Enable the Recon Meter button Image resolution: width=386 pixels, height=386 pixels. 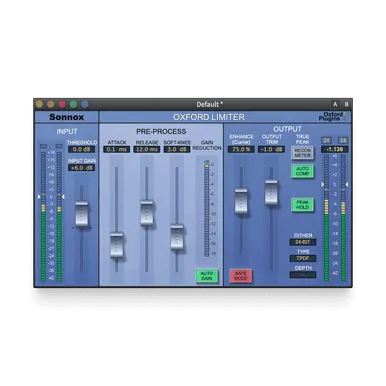point(302,153)
